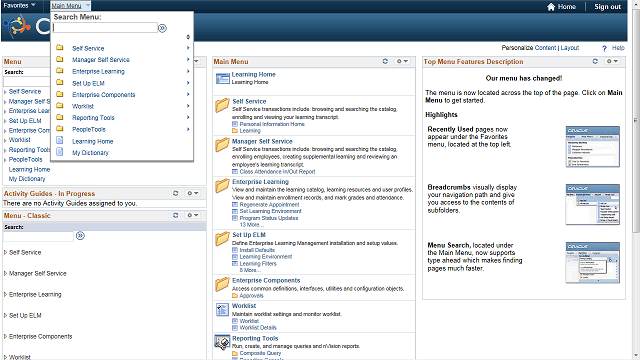Open Class Attendance In/Out Report link
This screenshot has height=360, width=640.
coord(277,172)
